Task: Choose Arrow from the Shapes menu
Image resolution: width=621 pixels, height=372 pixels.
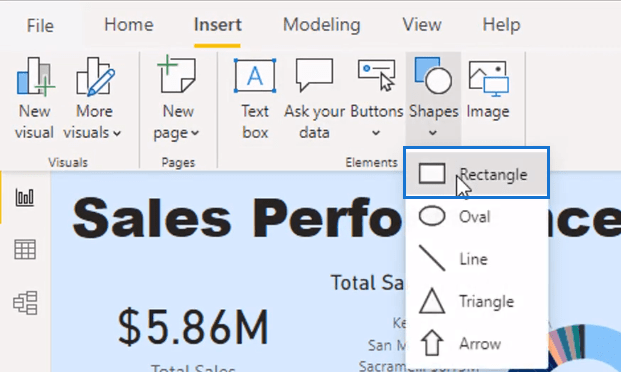Action: click(476, 343)
